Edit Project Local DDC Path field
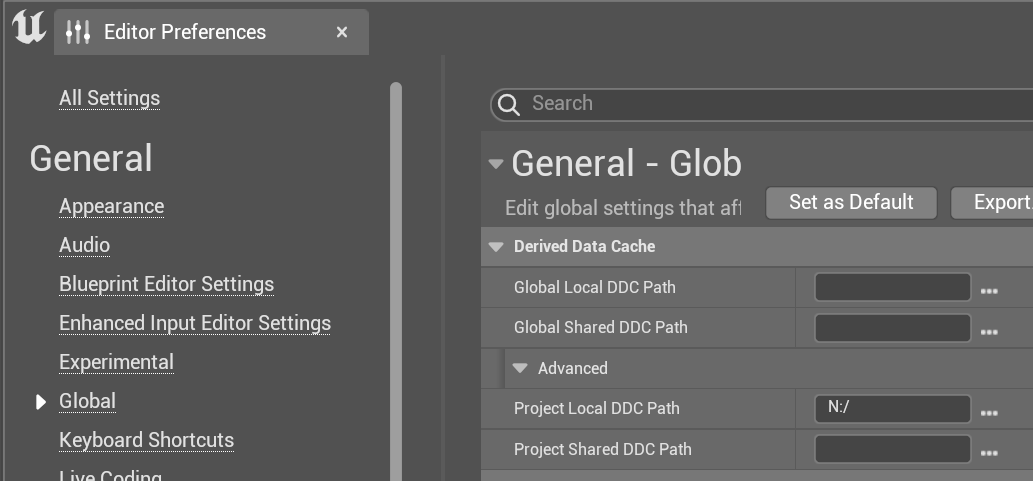 (x=893, y=409)
